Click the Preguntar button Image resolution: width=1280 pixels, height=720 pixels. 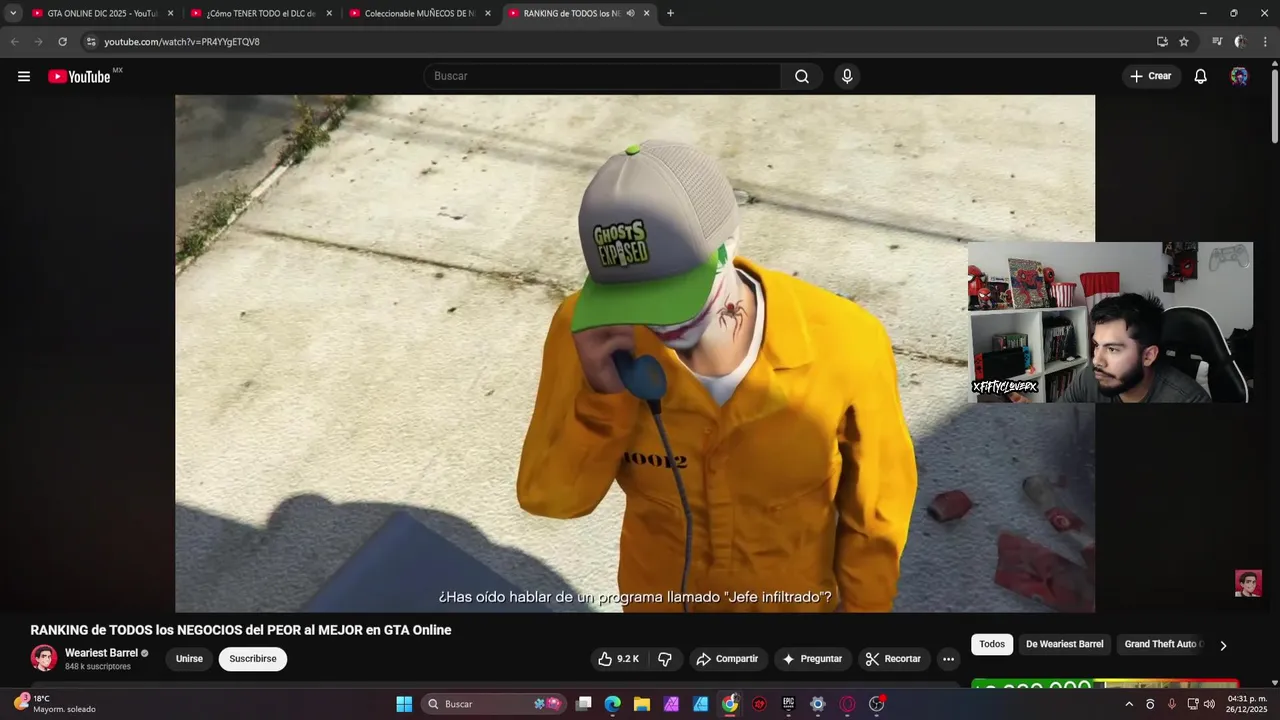coord(812,659)
